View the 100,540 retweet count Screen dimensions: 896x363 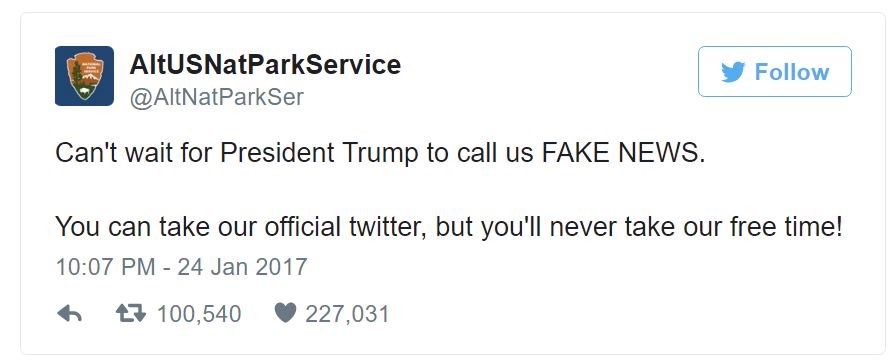[199, 314]
